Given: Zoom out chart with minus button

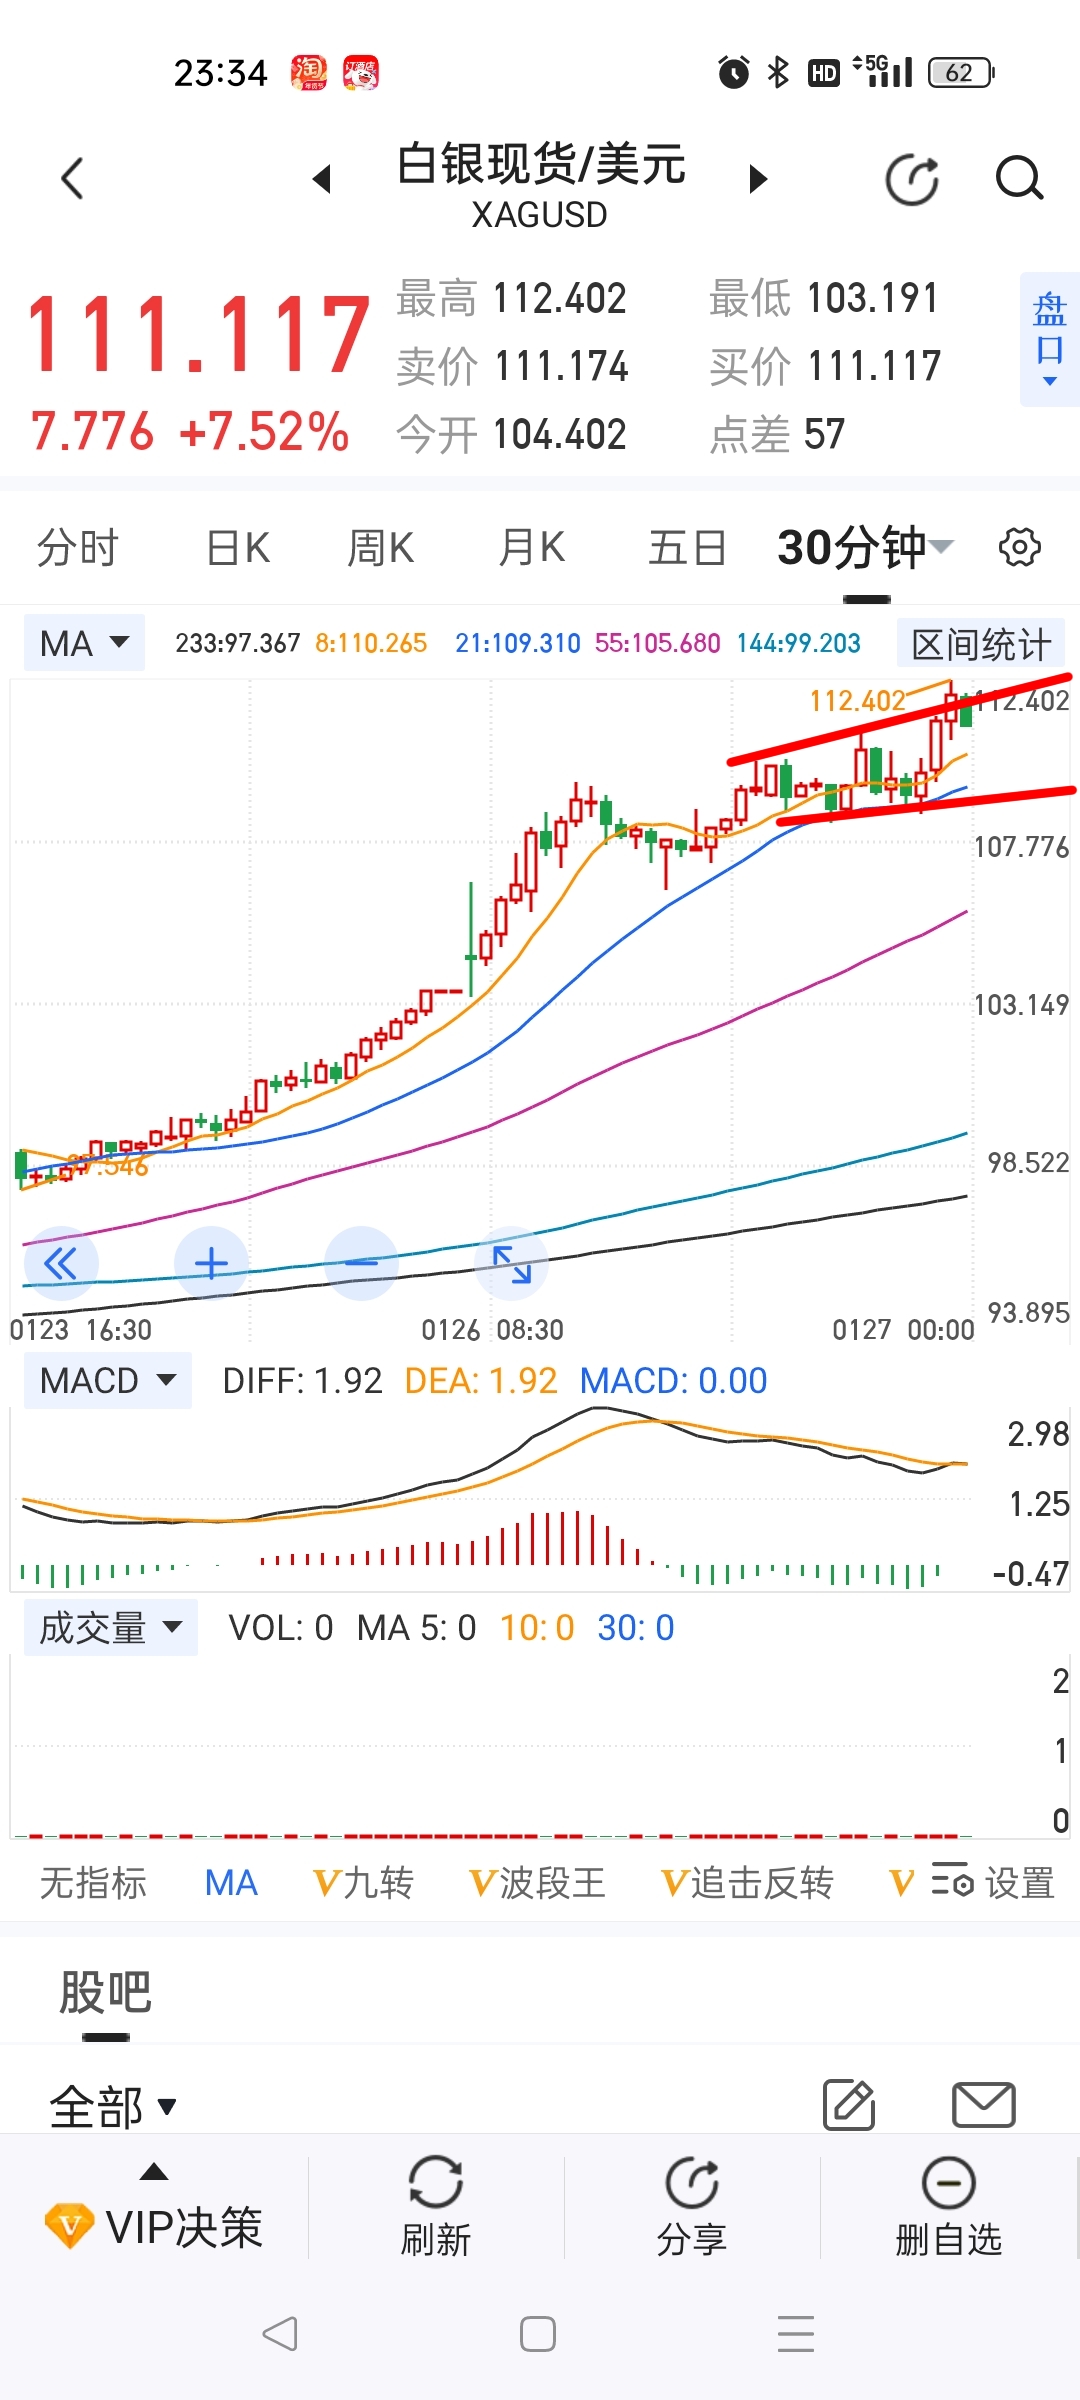Looking at the screenshot, I should pyautogui.click(x=361, y=1264).
